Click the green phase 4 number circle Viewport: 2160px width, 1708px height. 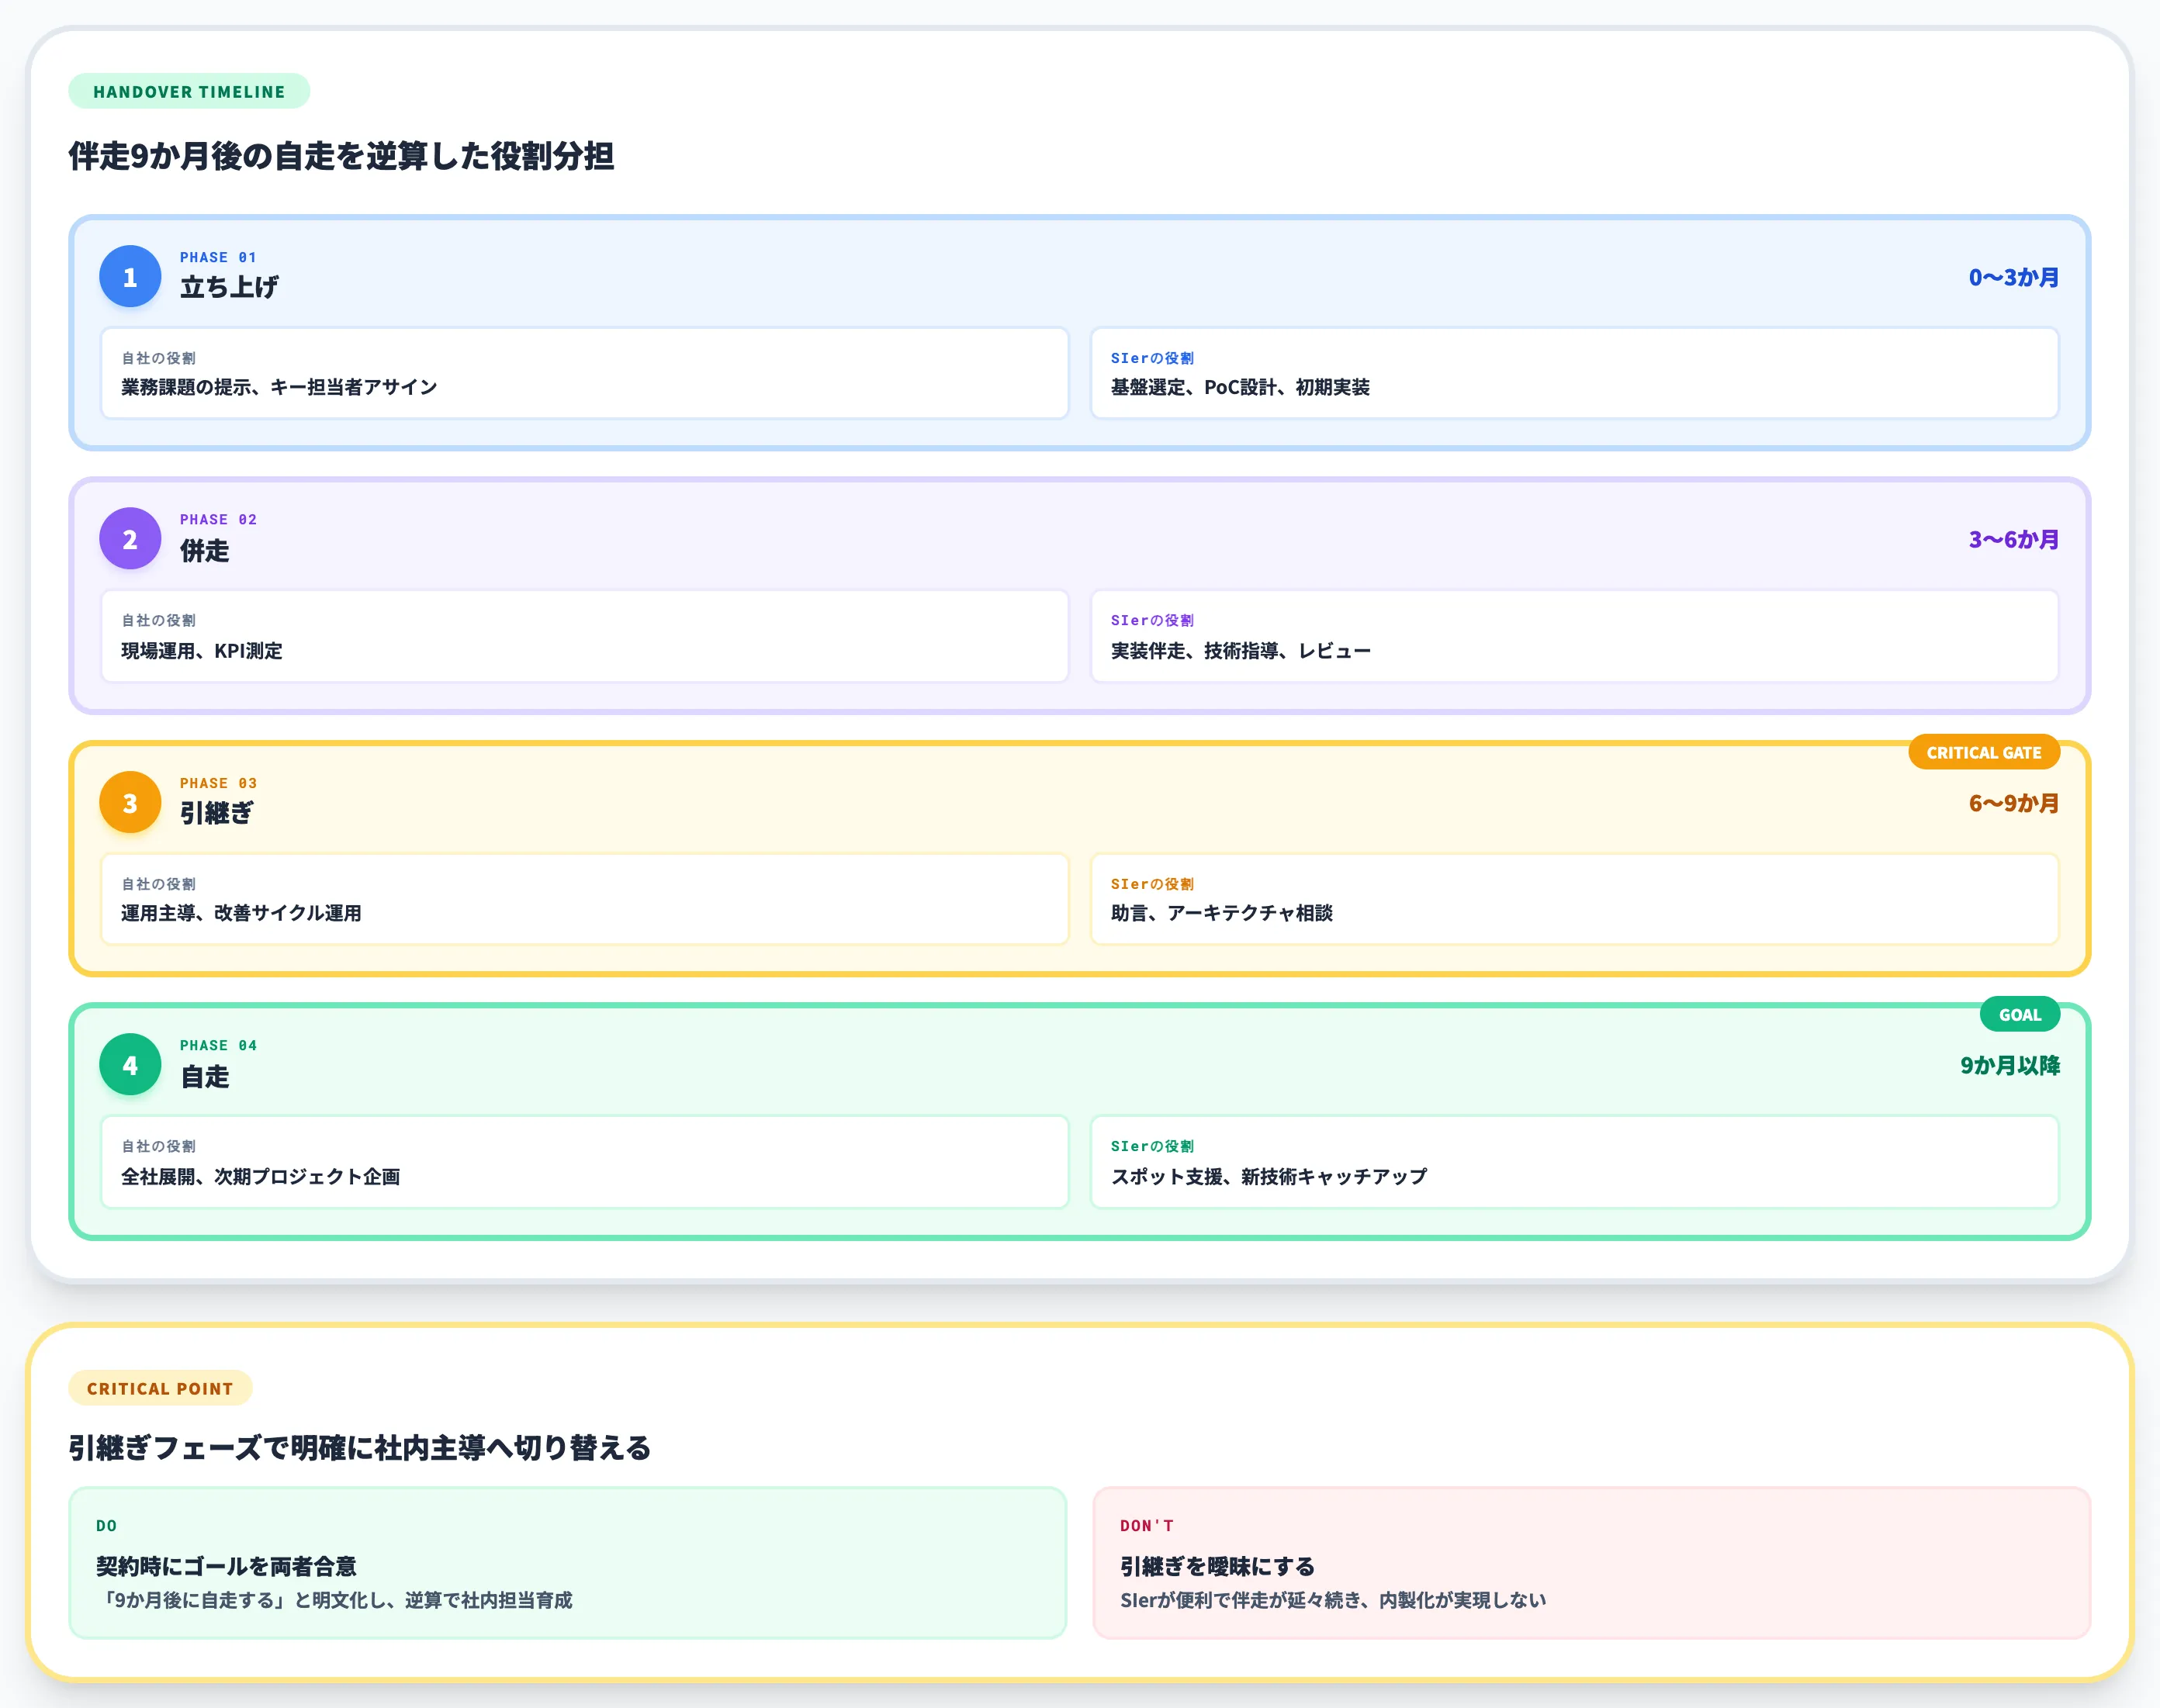(130, 1064)
